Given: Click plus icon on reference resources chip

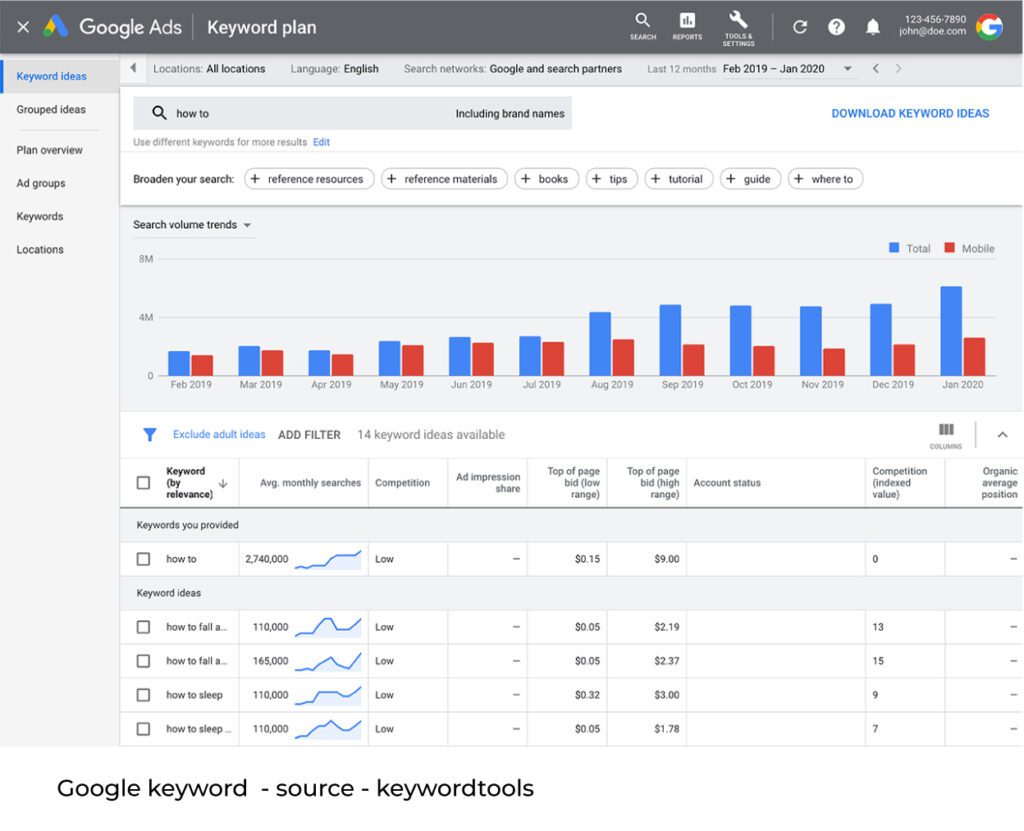Looking at the screenshot, I should tap(255, 179).
